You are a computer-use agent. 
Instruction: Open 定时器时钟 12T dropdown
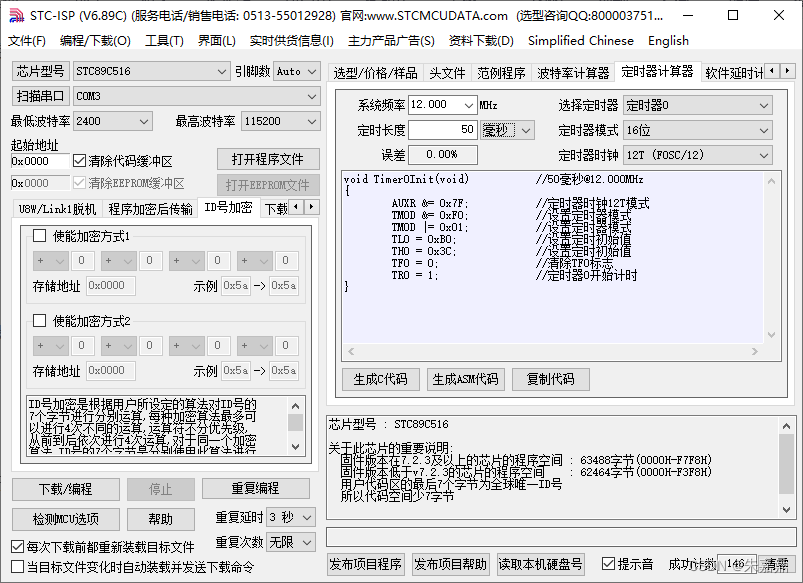[698, 155]
